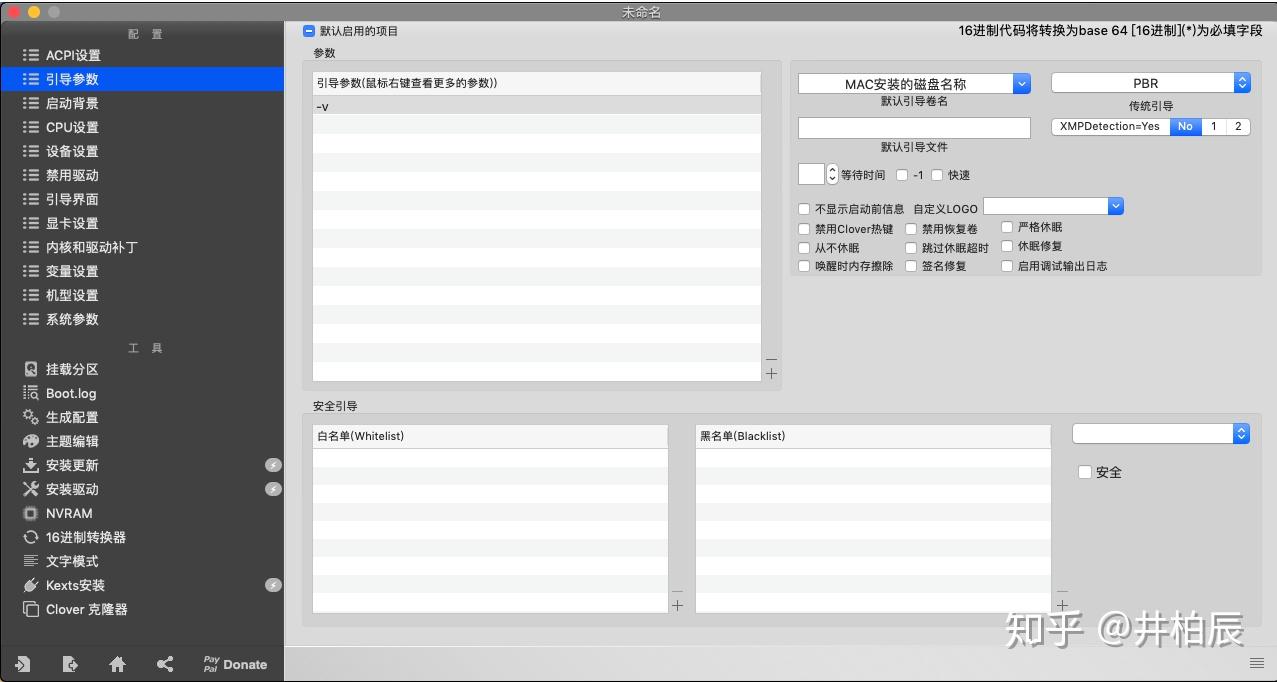Screen dimensions: 1277x682
Task: Select No in the XMPDetection segmented control
Action: [x=1185, y=127]
